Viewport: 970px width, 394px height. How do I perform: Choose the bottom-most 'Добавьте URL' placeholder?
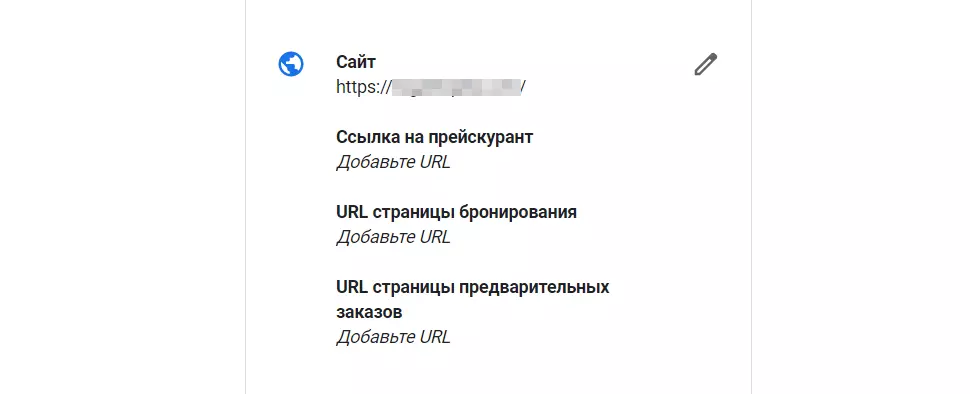coord(393,337)
